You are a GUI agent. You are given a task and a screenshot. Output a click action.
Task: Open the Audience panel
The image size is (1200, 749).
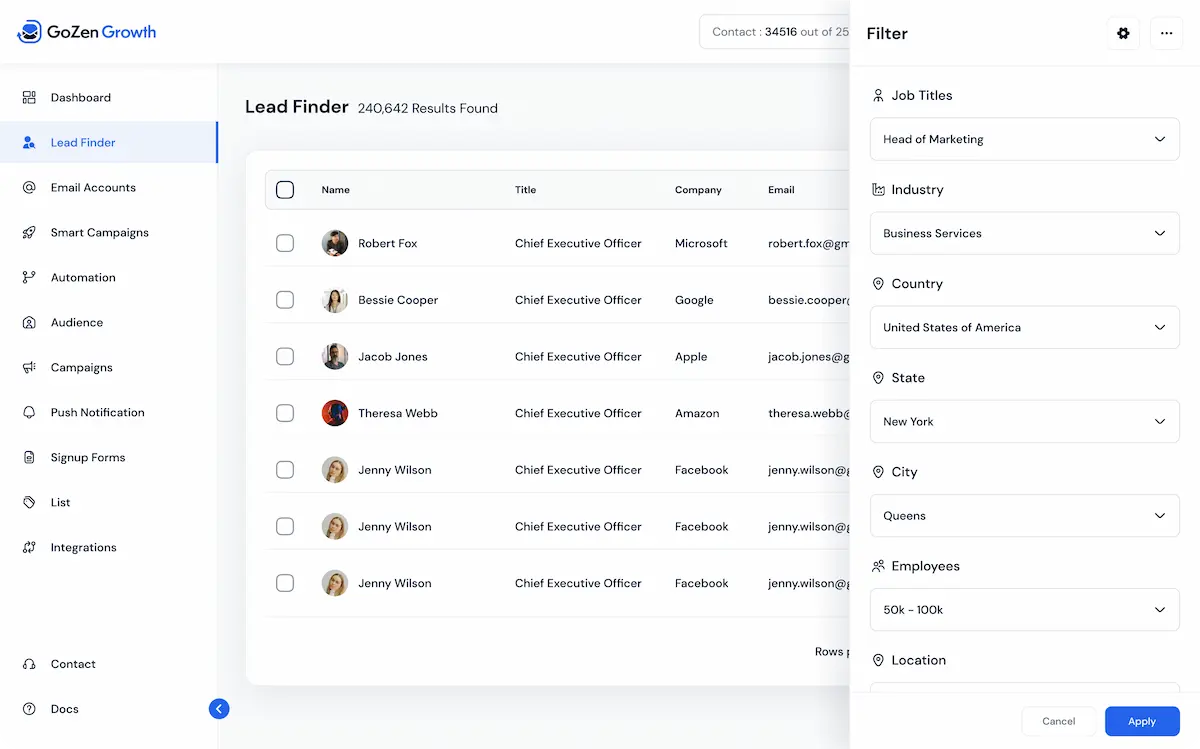coord(77,322)
